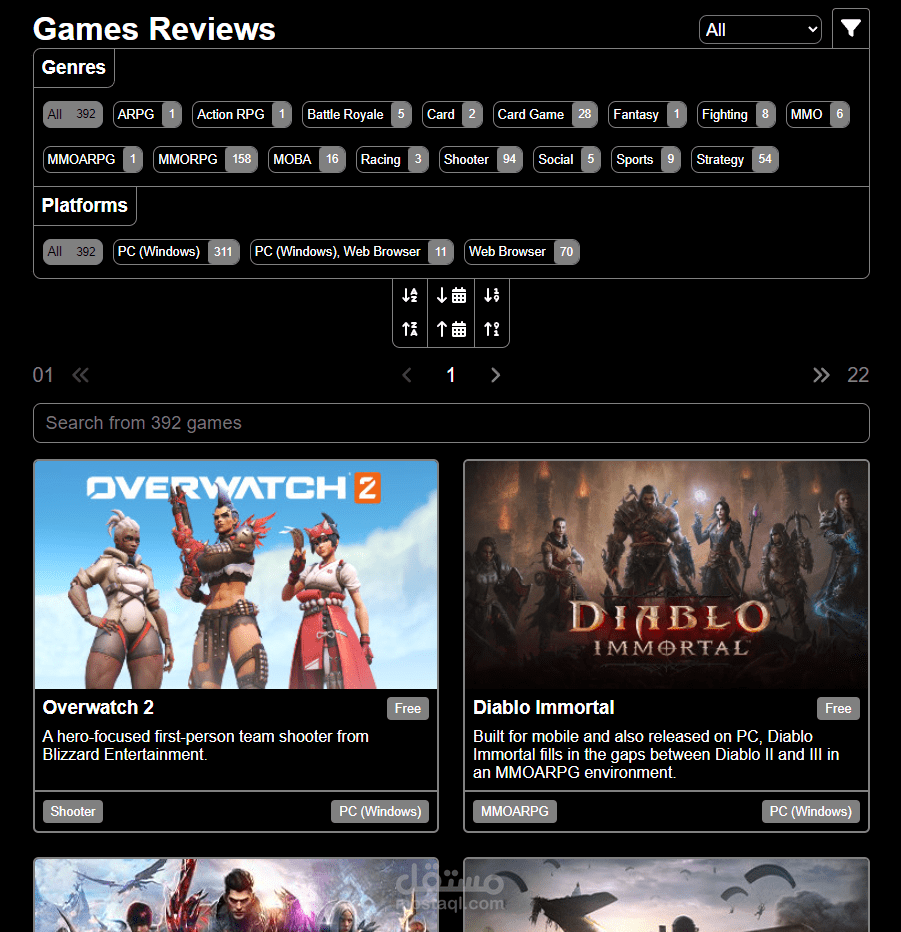Open the Genres tab header
The width and height of the screenshot is (901, 932).
point(74,67)
